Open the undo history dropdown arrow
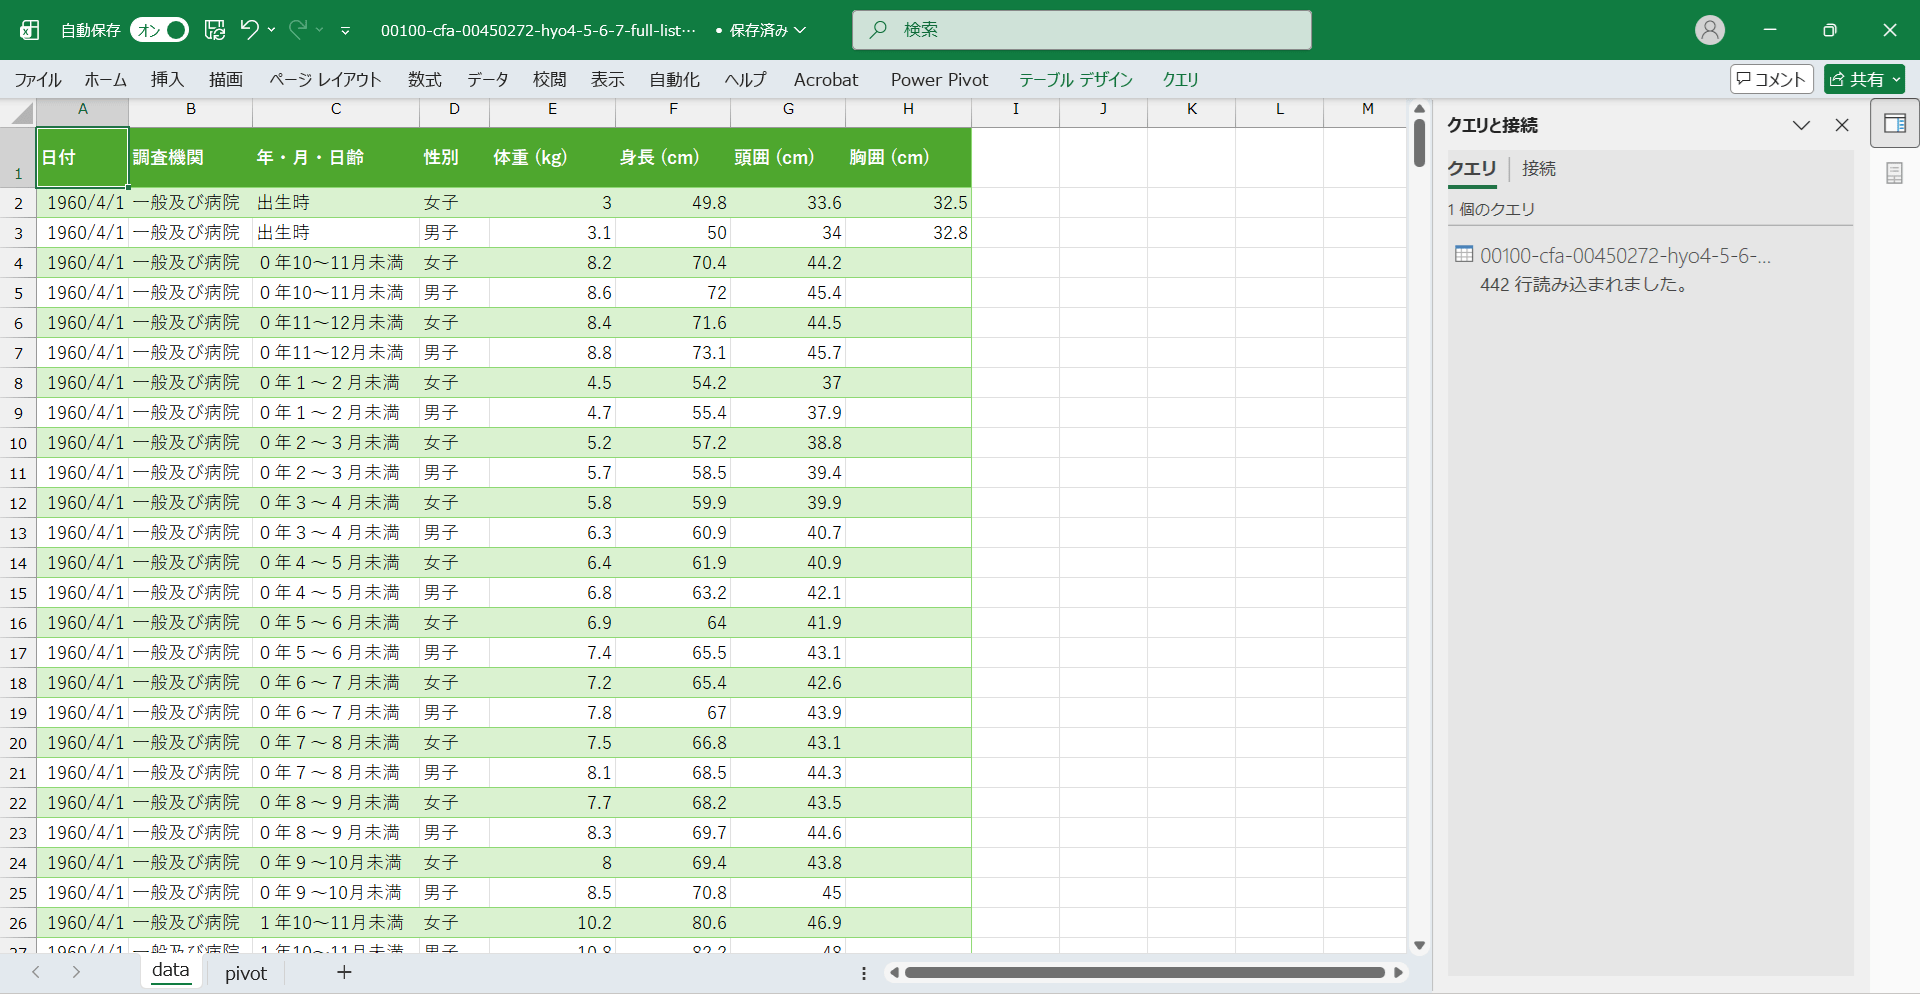Viewport: 1920px width, 994px height. [x=272, y=30]
